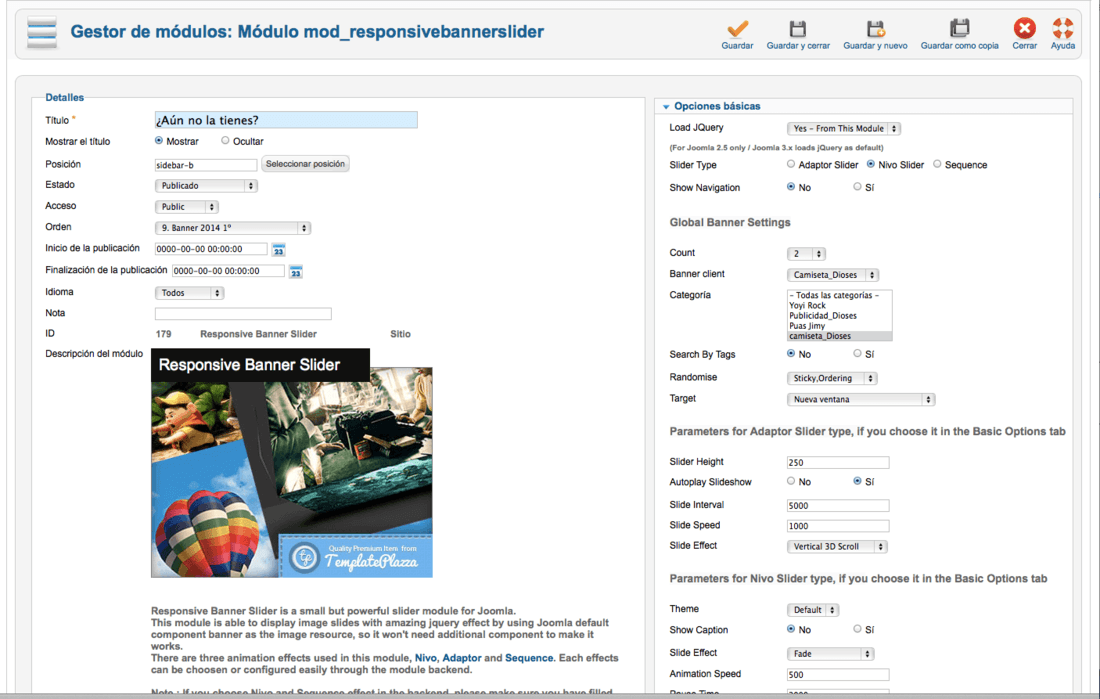Follow the Adaptor link in description

pos(462,658)
